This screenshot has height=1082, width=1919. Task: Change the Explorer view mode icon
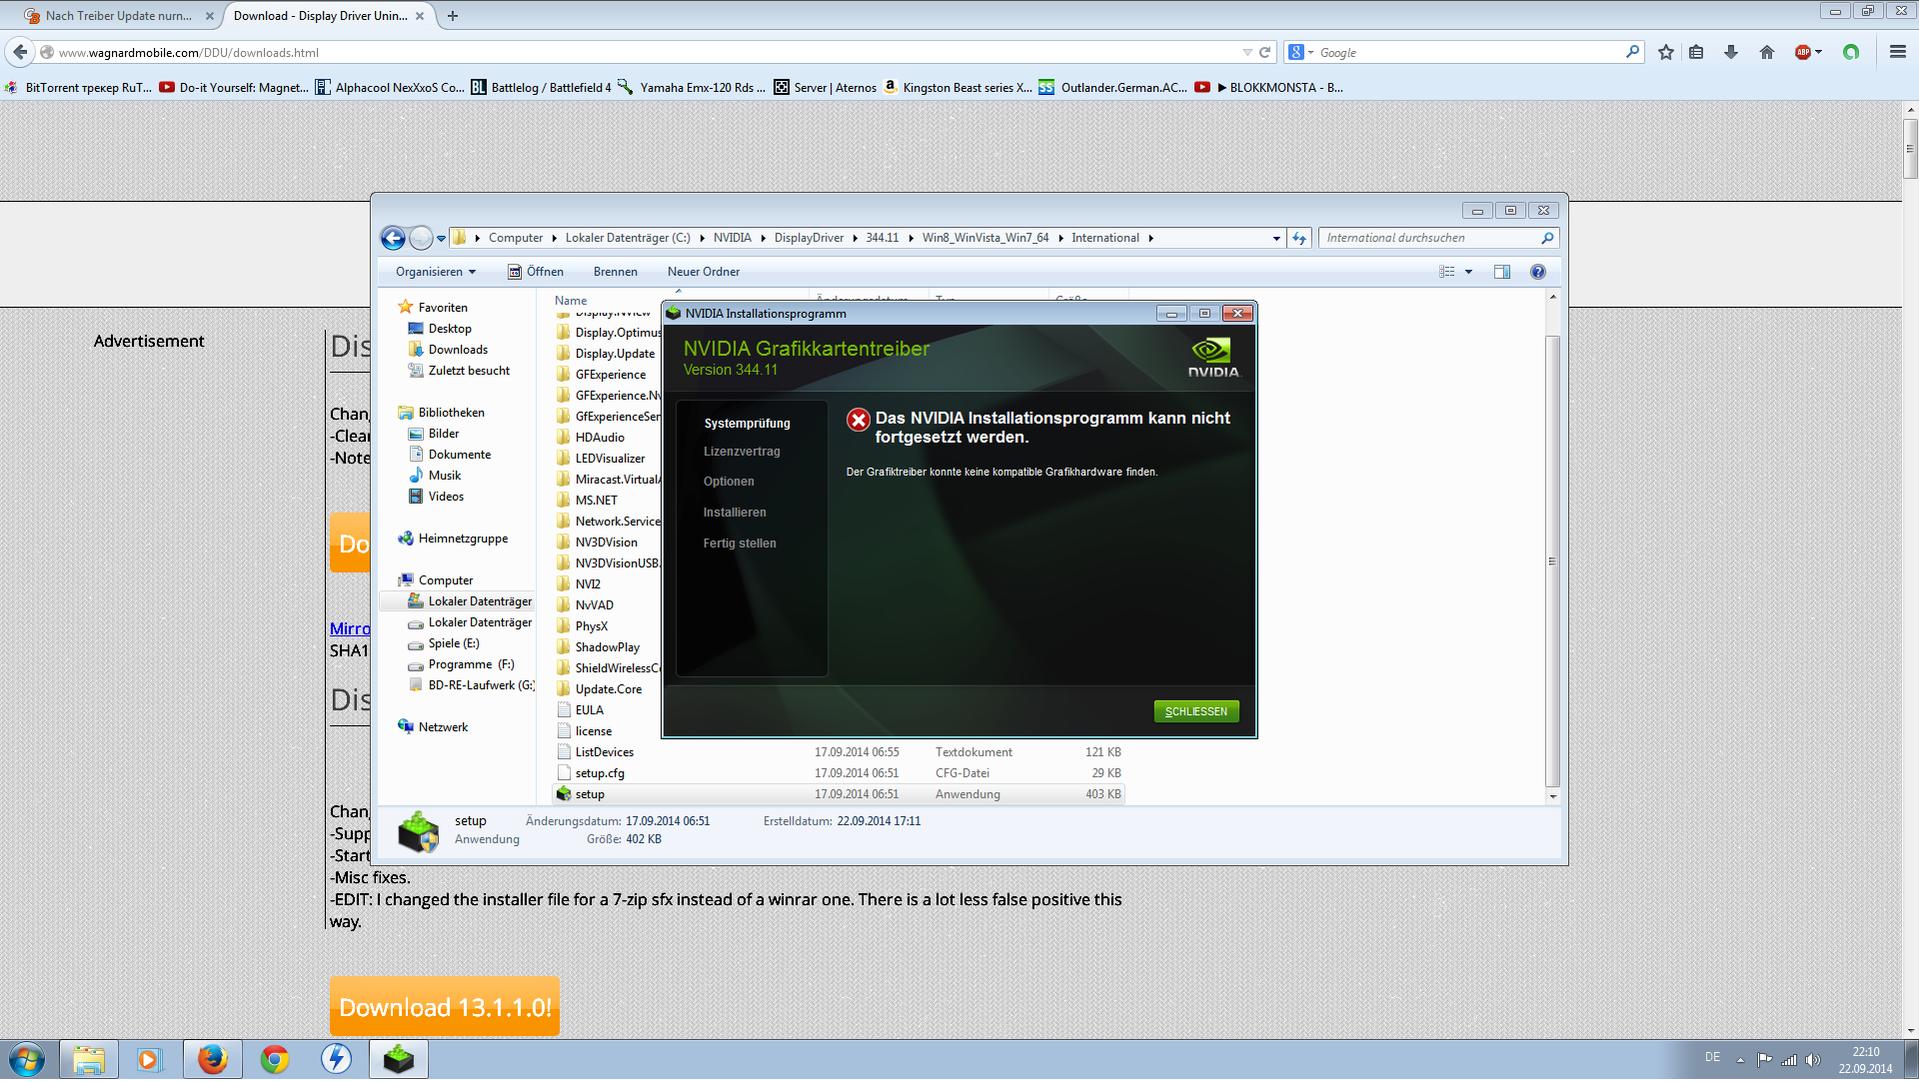click(1446, 272)
